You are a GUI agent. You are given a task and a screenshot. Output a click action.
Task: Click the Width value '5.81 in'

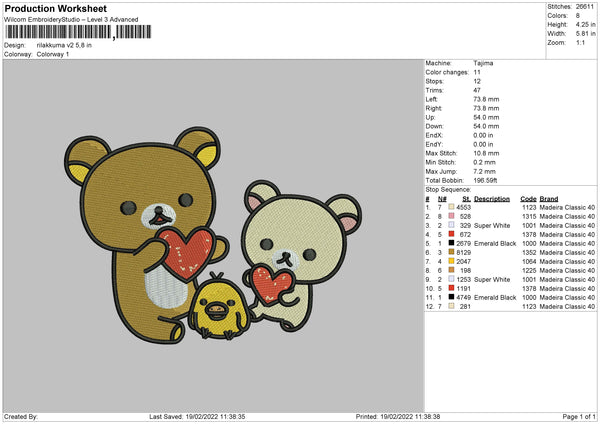point(585,34)
